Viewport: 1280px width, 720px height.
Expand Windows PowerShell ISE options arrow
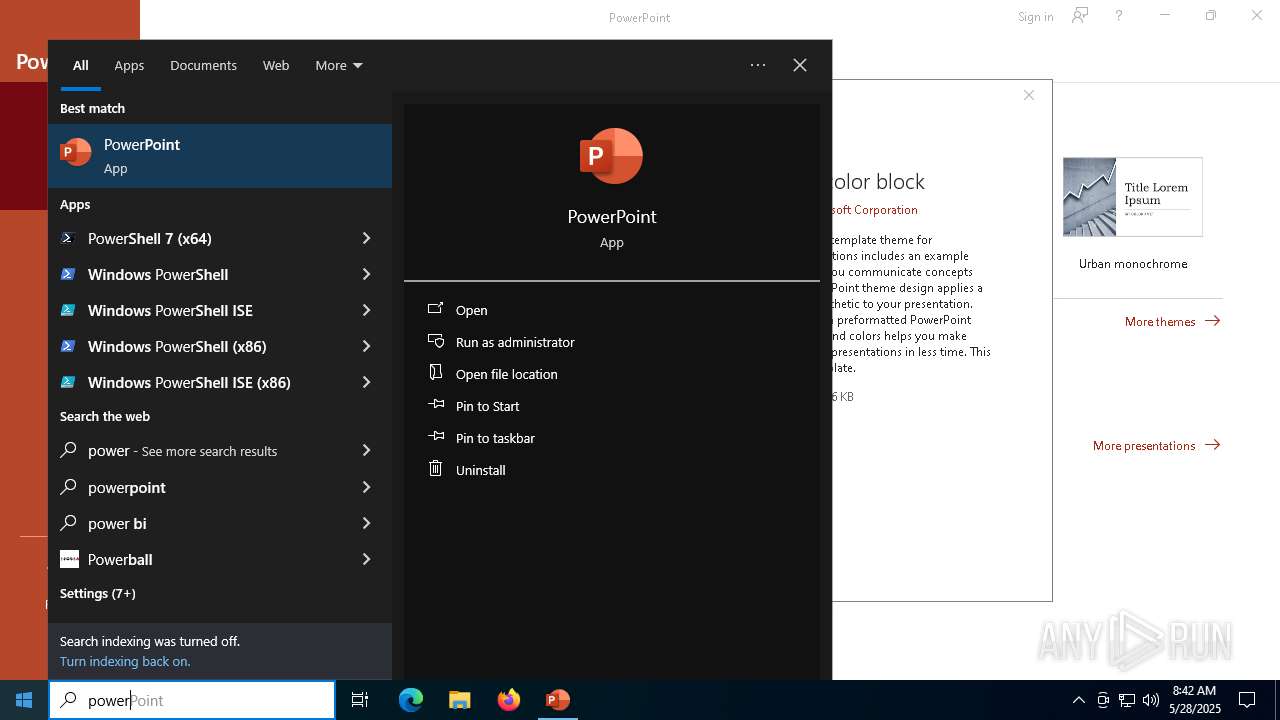click(366, 310)
